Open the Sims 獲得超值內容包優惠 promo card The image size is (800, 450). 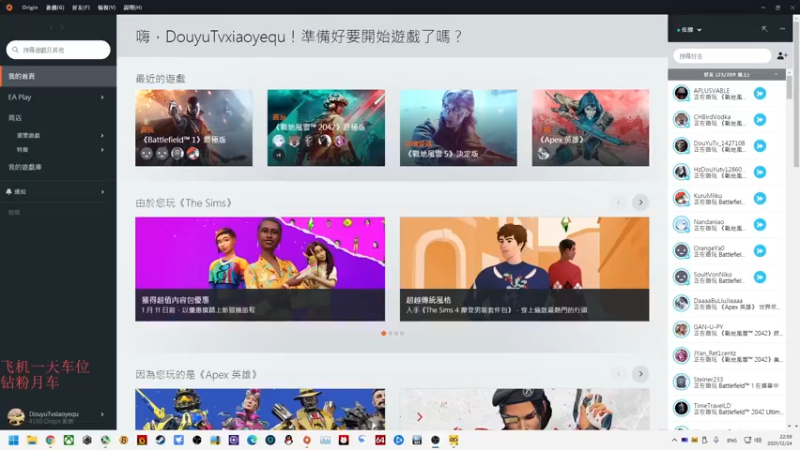point(260,269)
